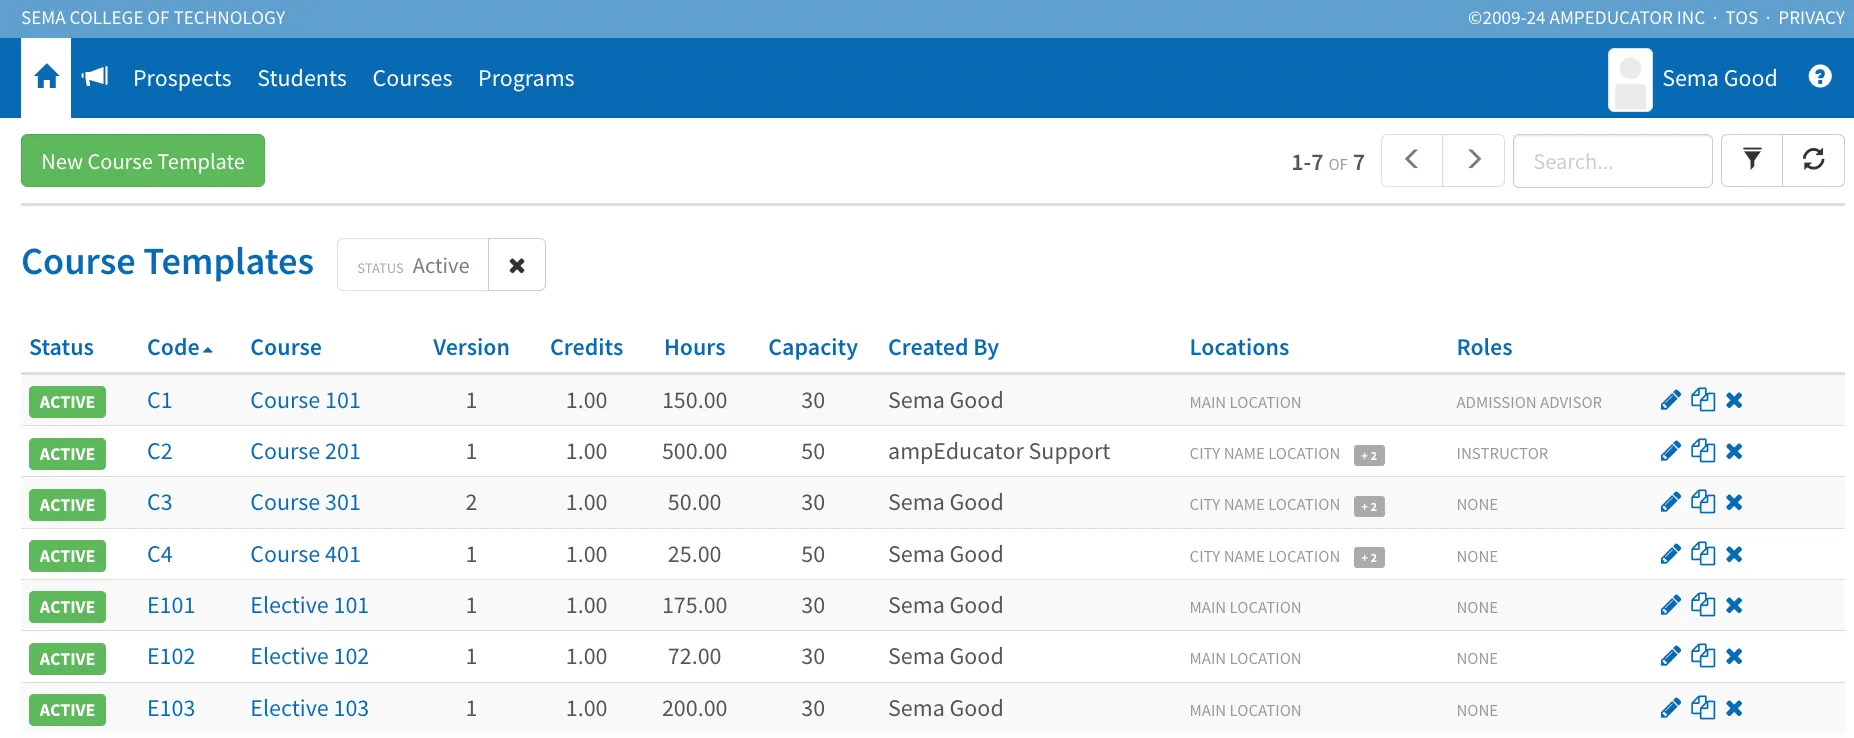Image resolution: width=1854 pixels, height=738 pixels.
Task: Open the TOS link in the header
Action: pyautogui.click(x=1741, y=18)
